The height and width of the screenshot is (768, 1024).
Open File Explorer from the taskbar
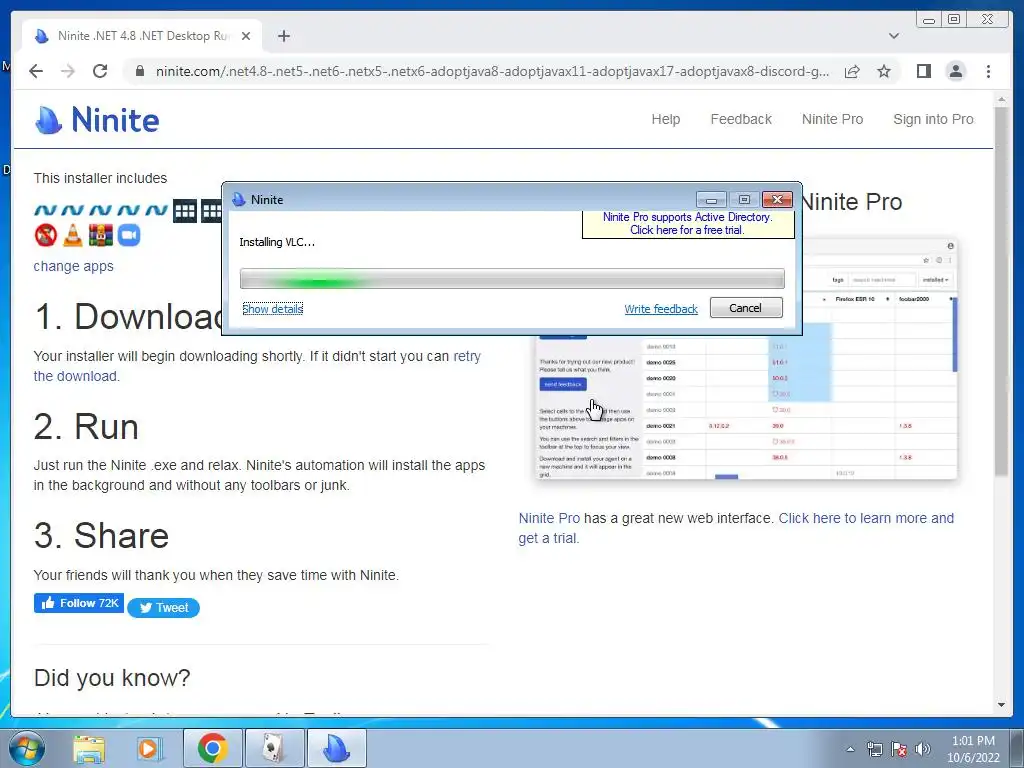point(89,748)
